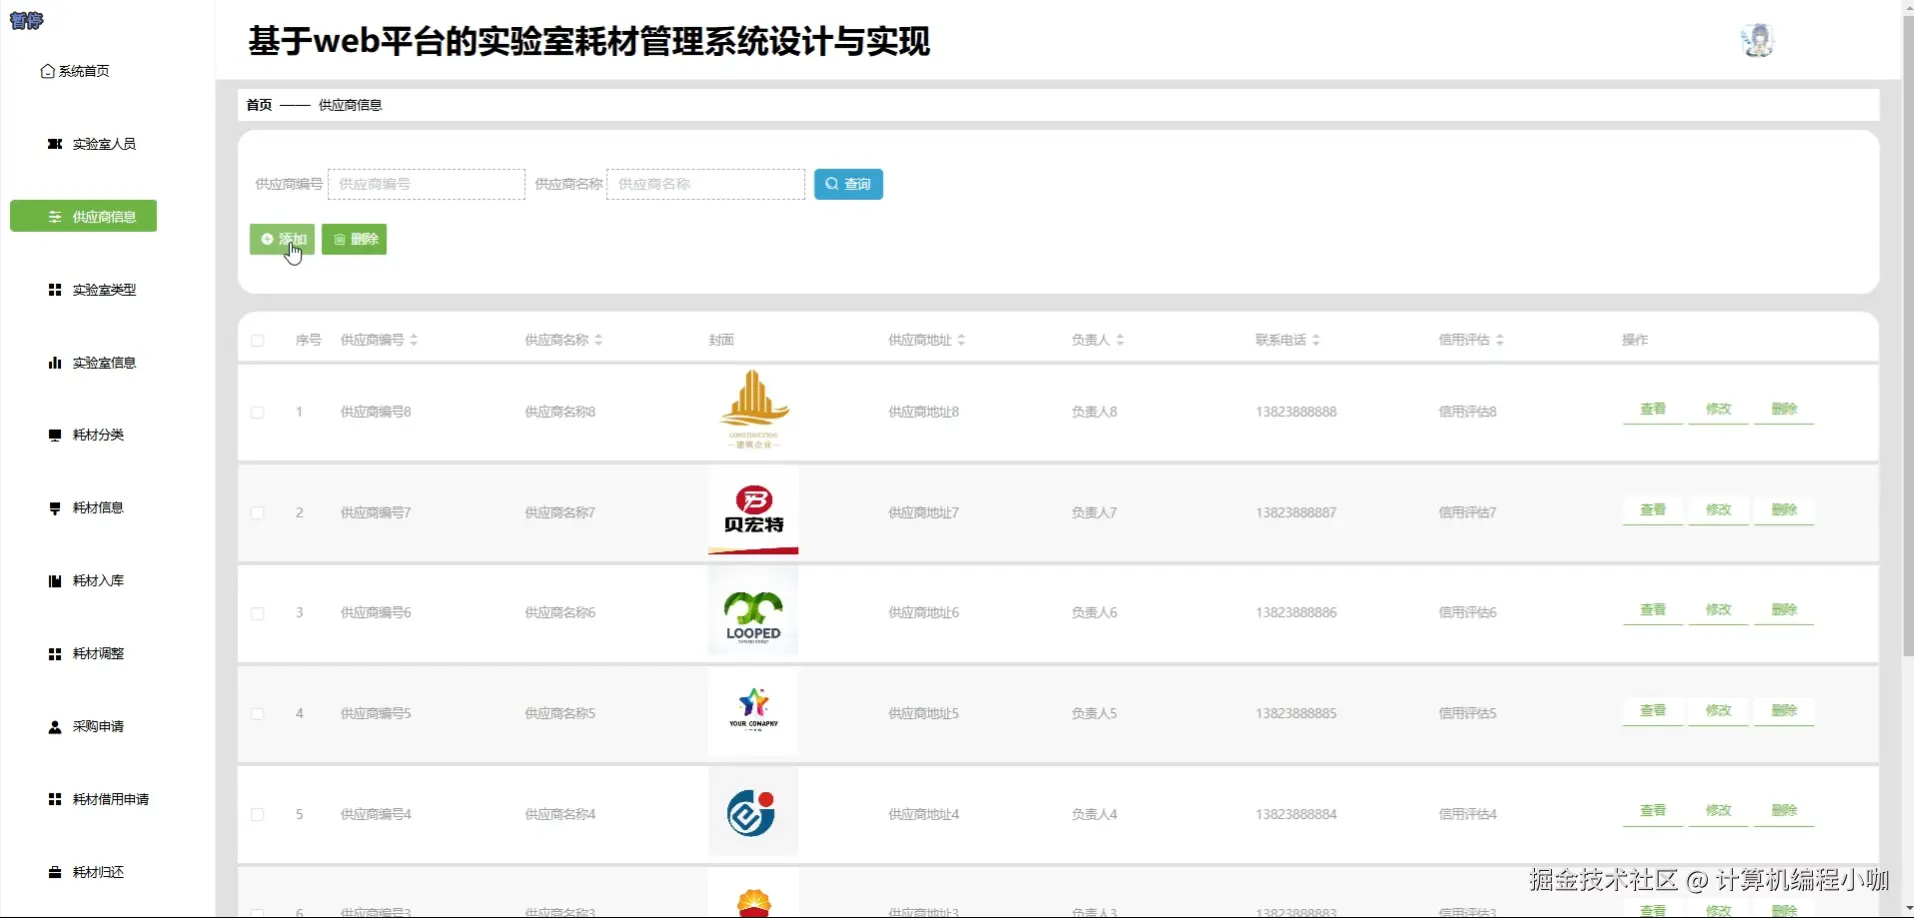Check the box for row 供应商编号6
This screenshot has height=918, width=1914.
click(x=258, y=613)
